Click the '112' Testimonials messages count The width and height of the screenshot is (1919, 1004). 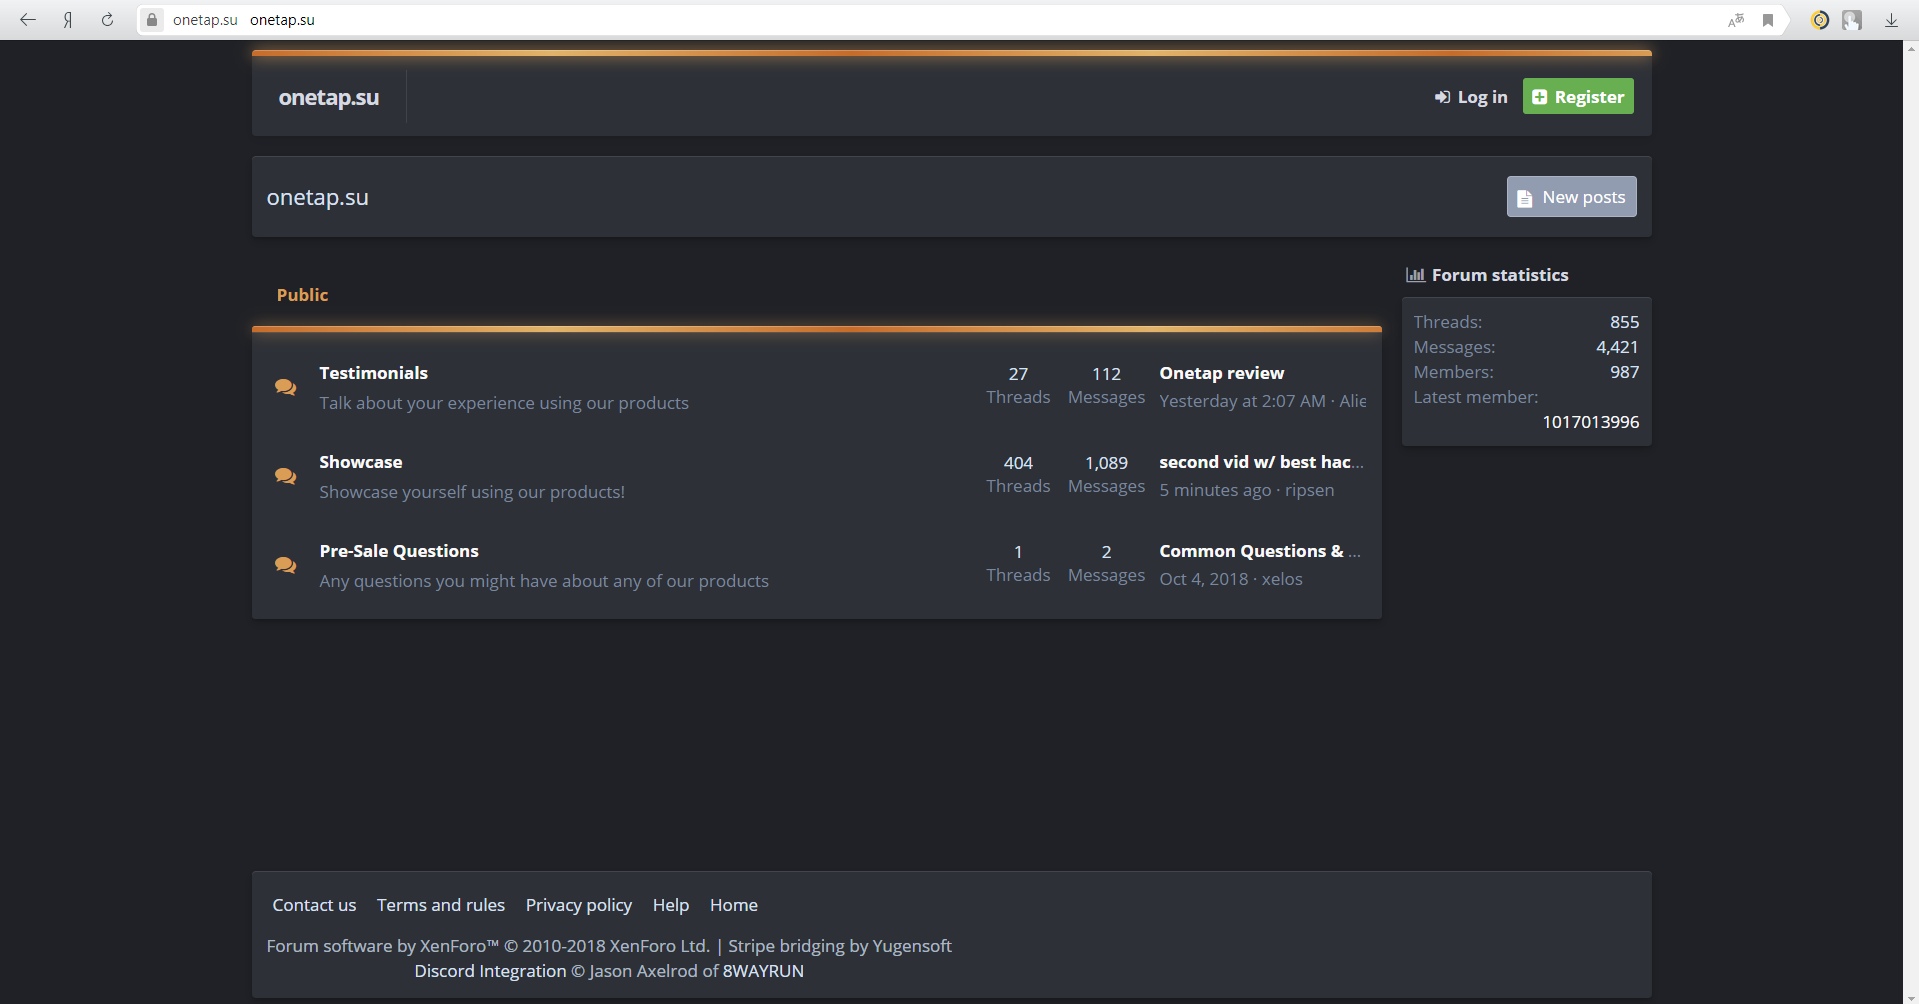tap(1106, 374)
